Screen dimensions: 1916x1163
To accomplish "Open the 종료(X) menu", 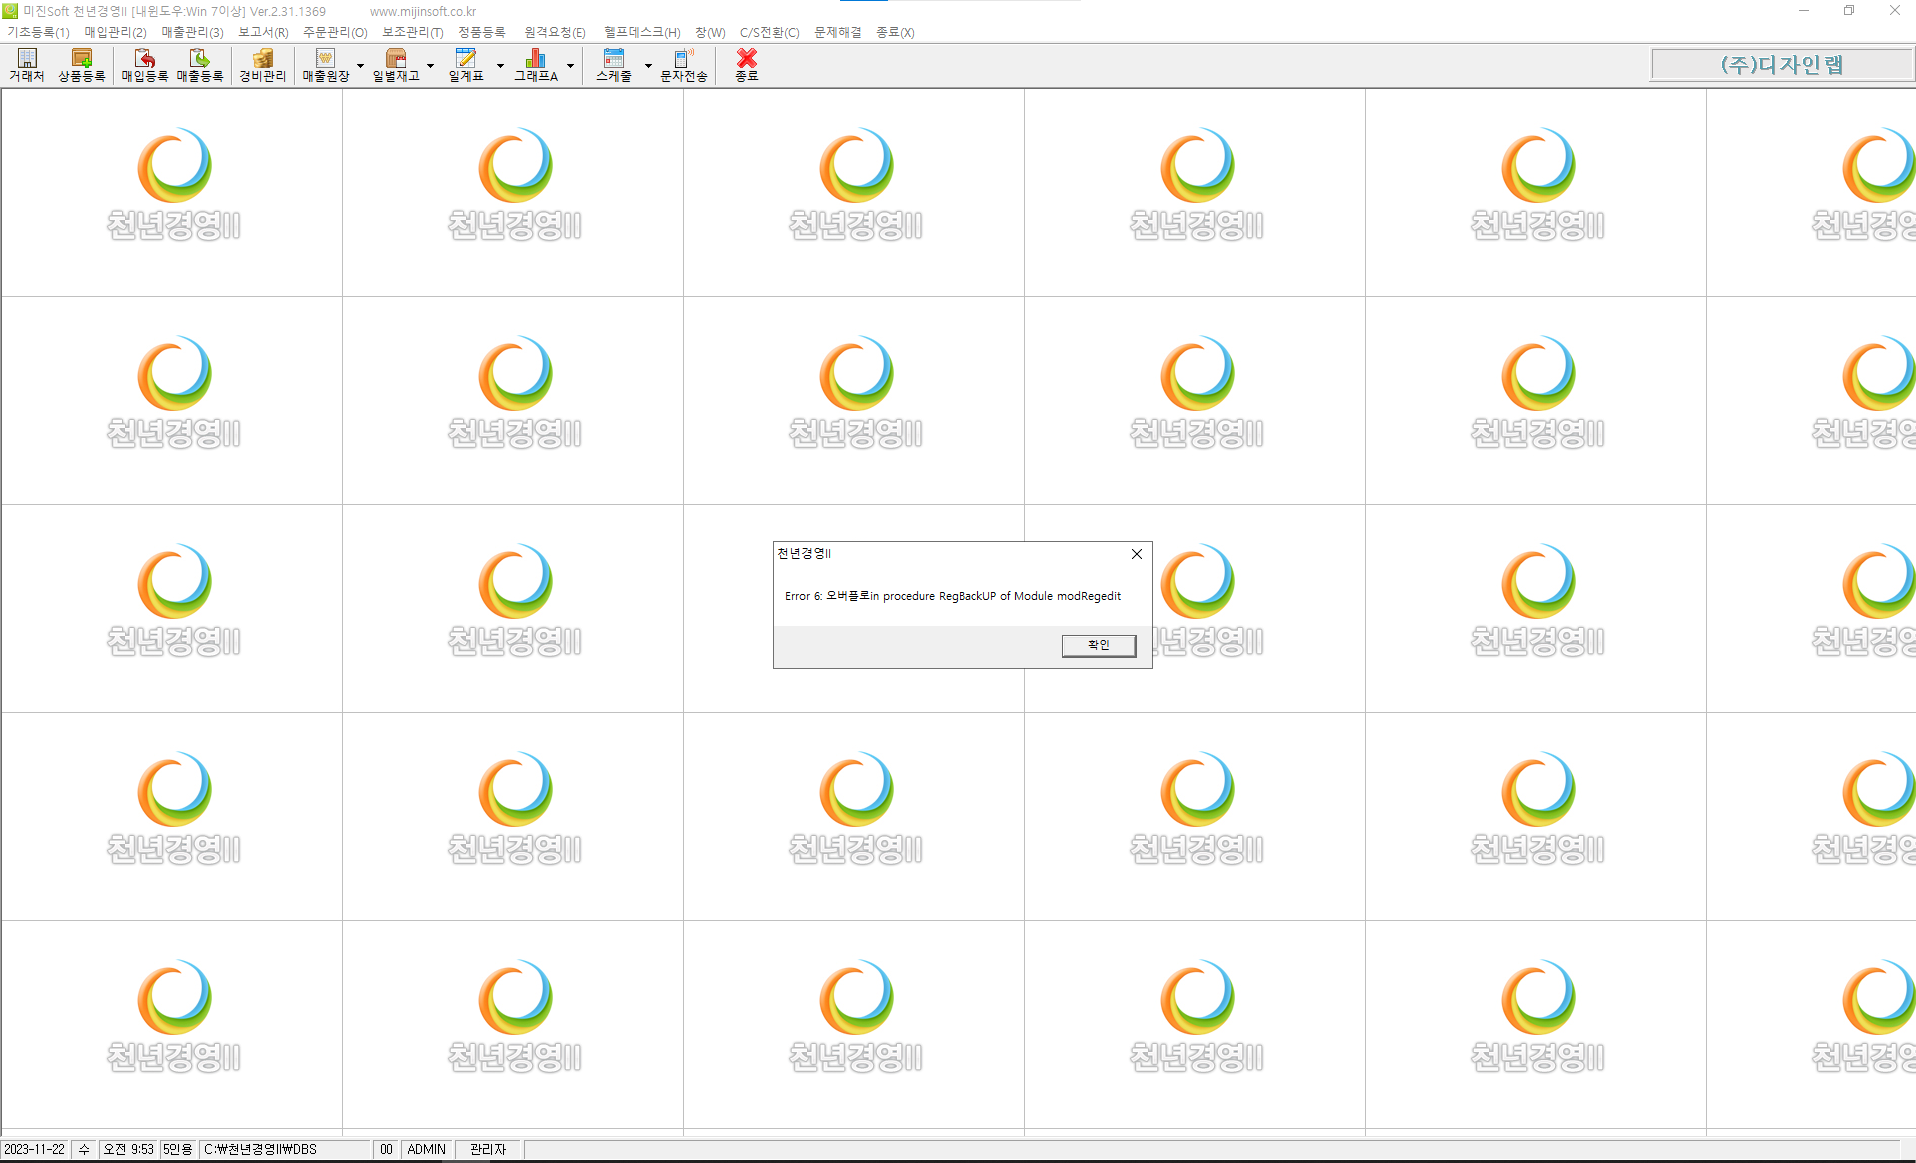I will pyautogui.click(x=895, y=32).
